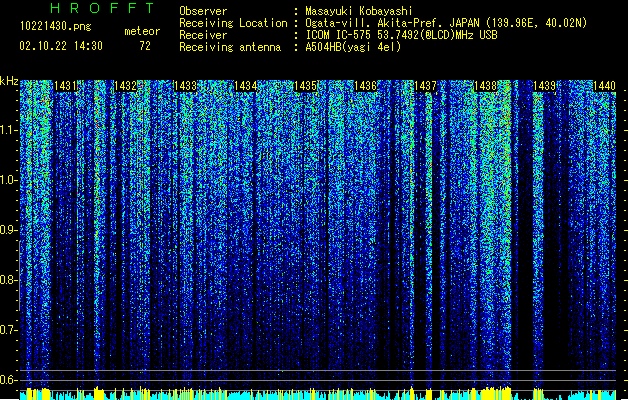Click the 1439 time marker
The image size is (629, 400).
545,86
